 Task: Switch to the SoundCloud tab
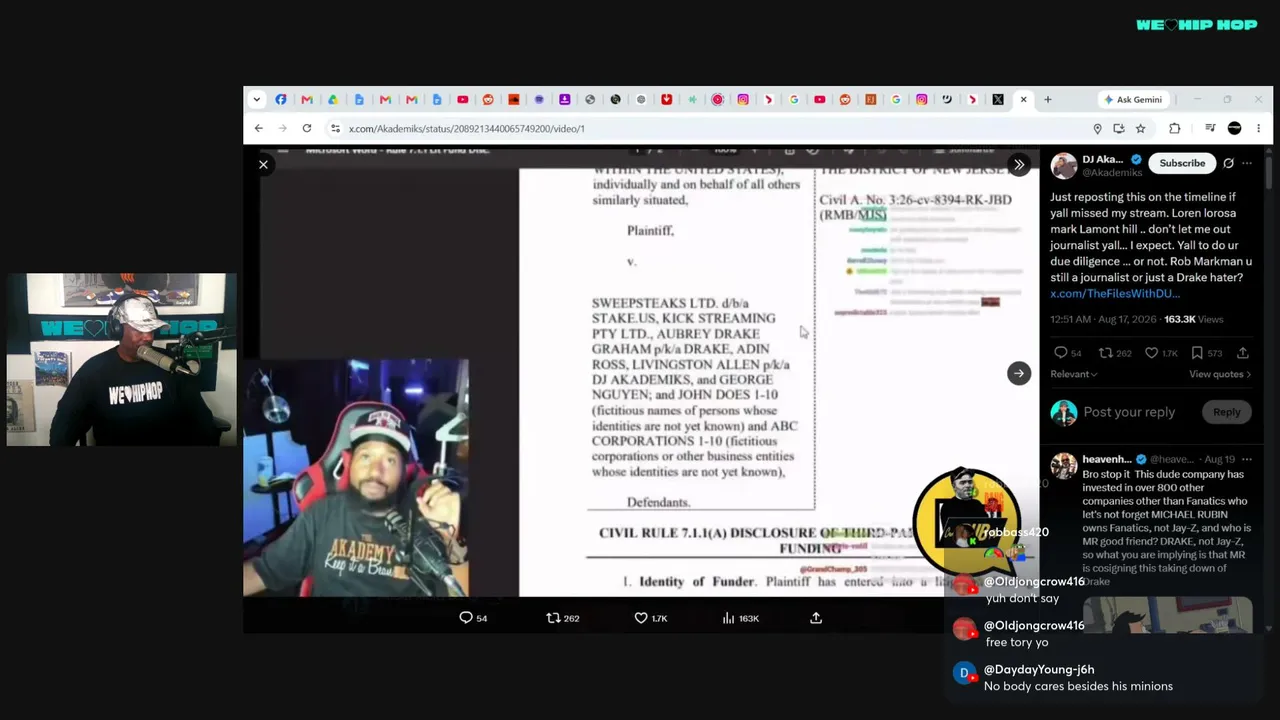[513, 99]
